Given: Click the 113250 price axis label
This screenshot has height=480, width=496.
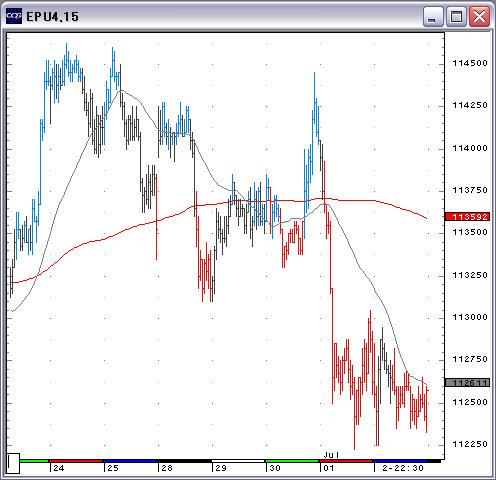Looking at the screenshot, I should coord(470,275).
